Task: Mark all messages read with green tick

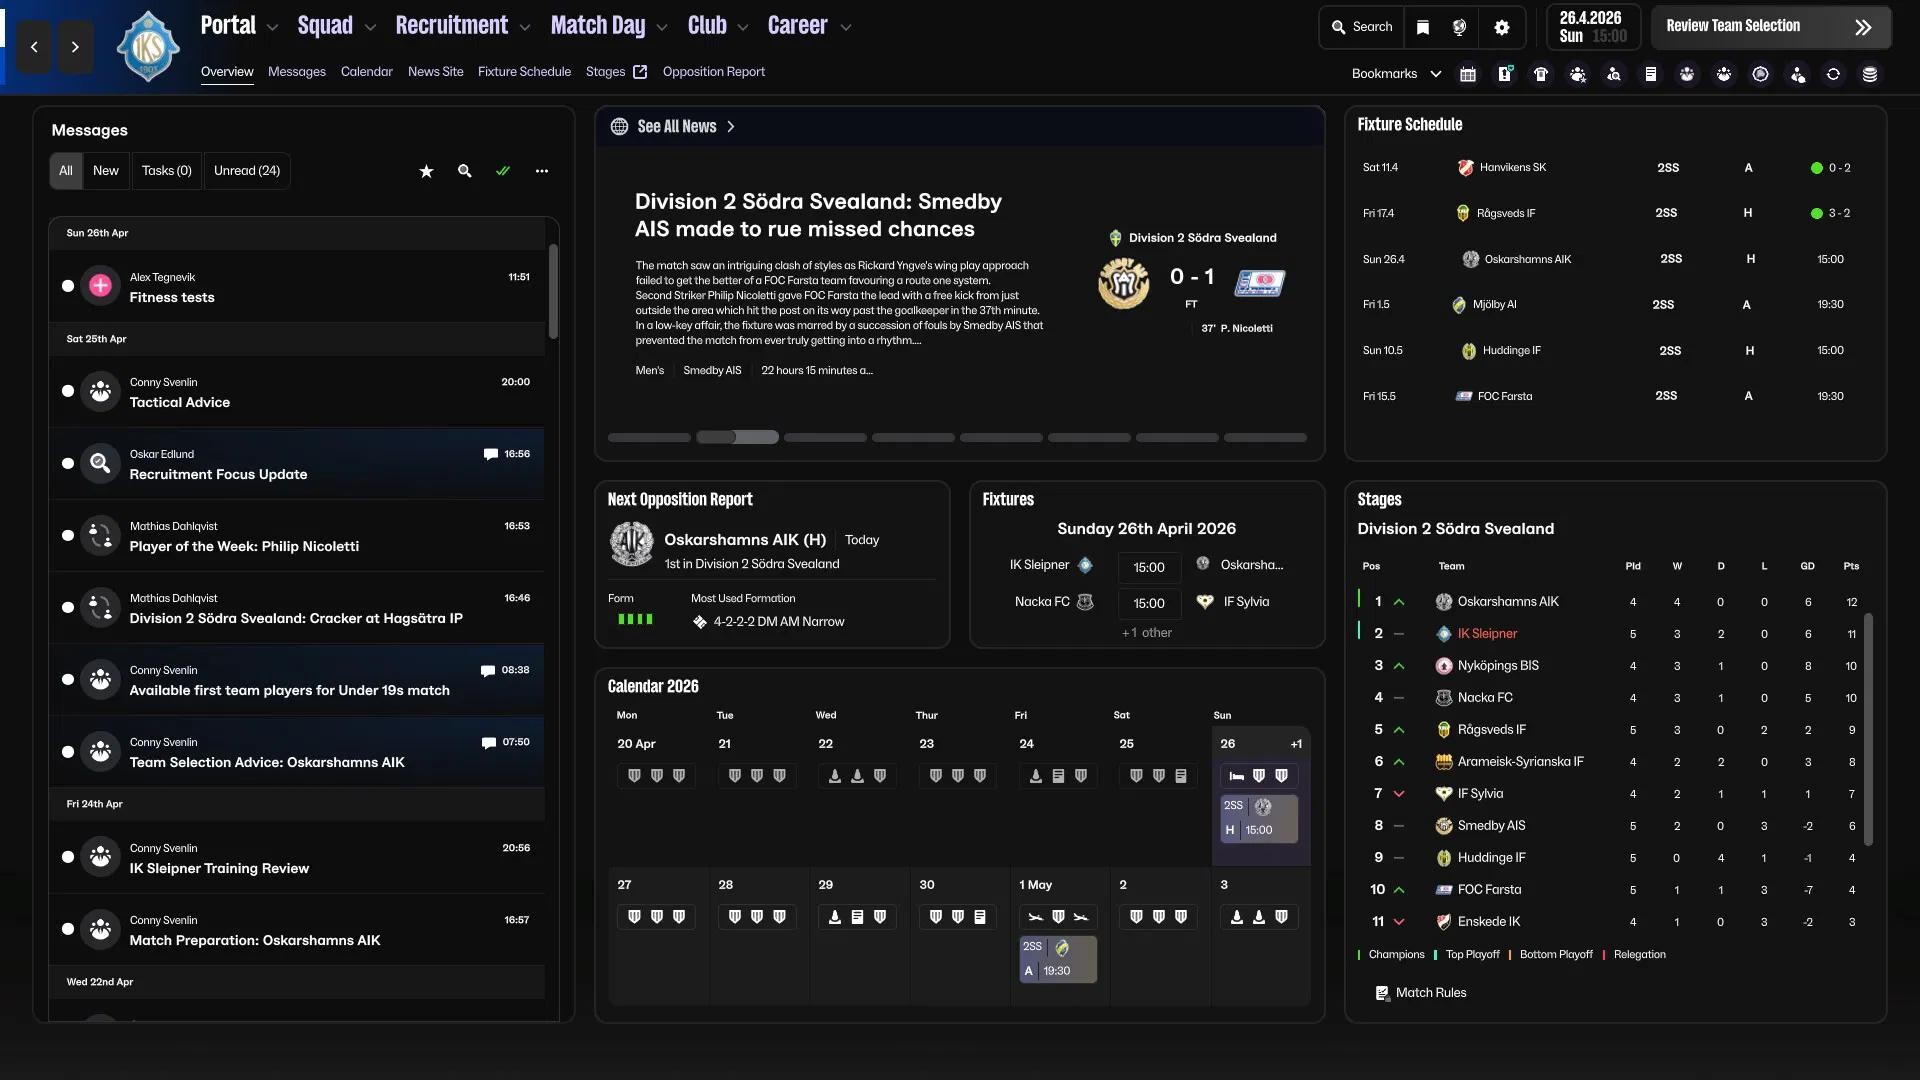Action: coord(503,171)
